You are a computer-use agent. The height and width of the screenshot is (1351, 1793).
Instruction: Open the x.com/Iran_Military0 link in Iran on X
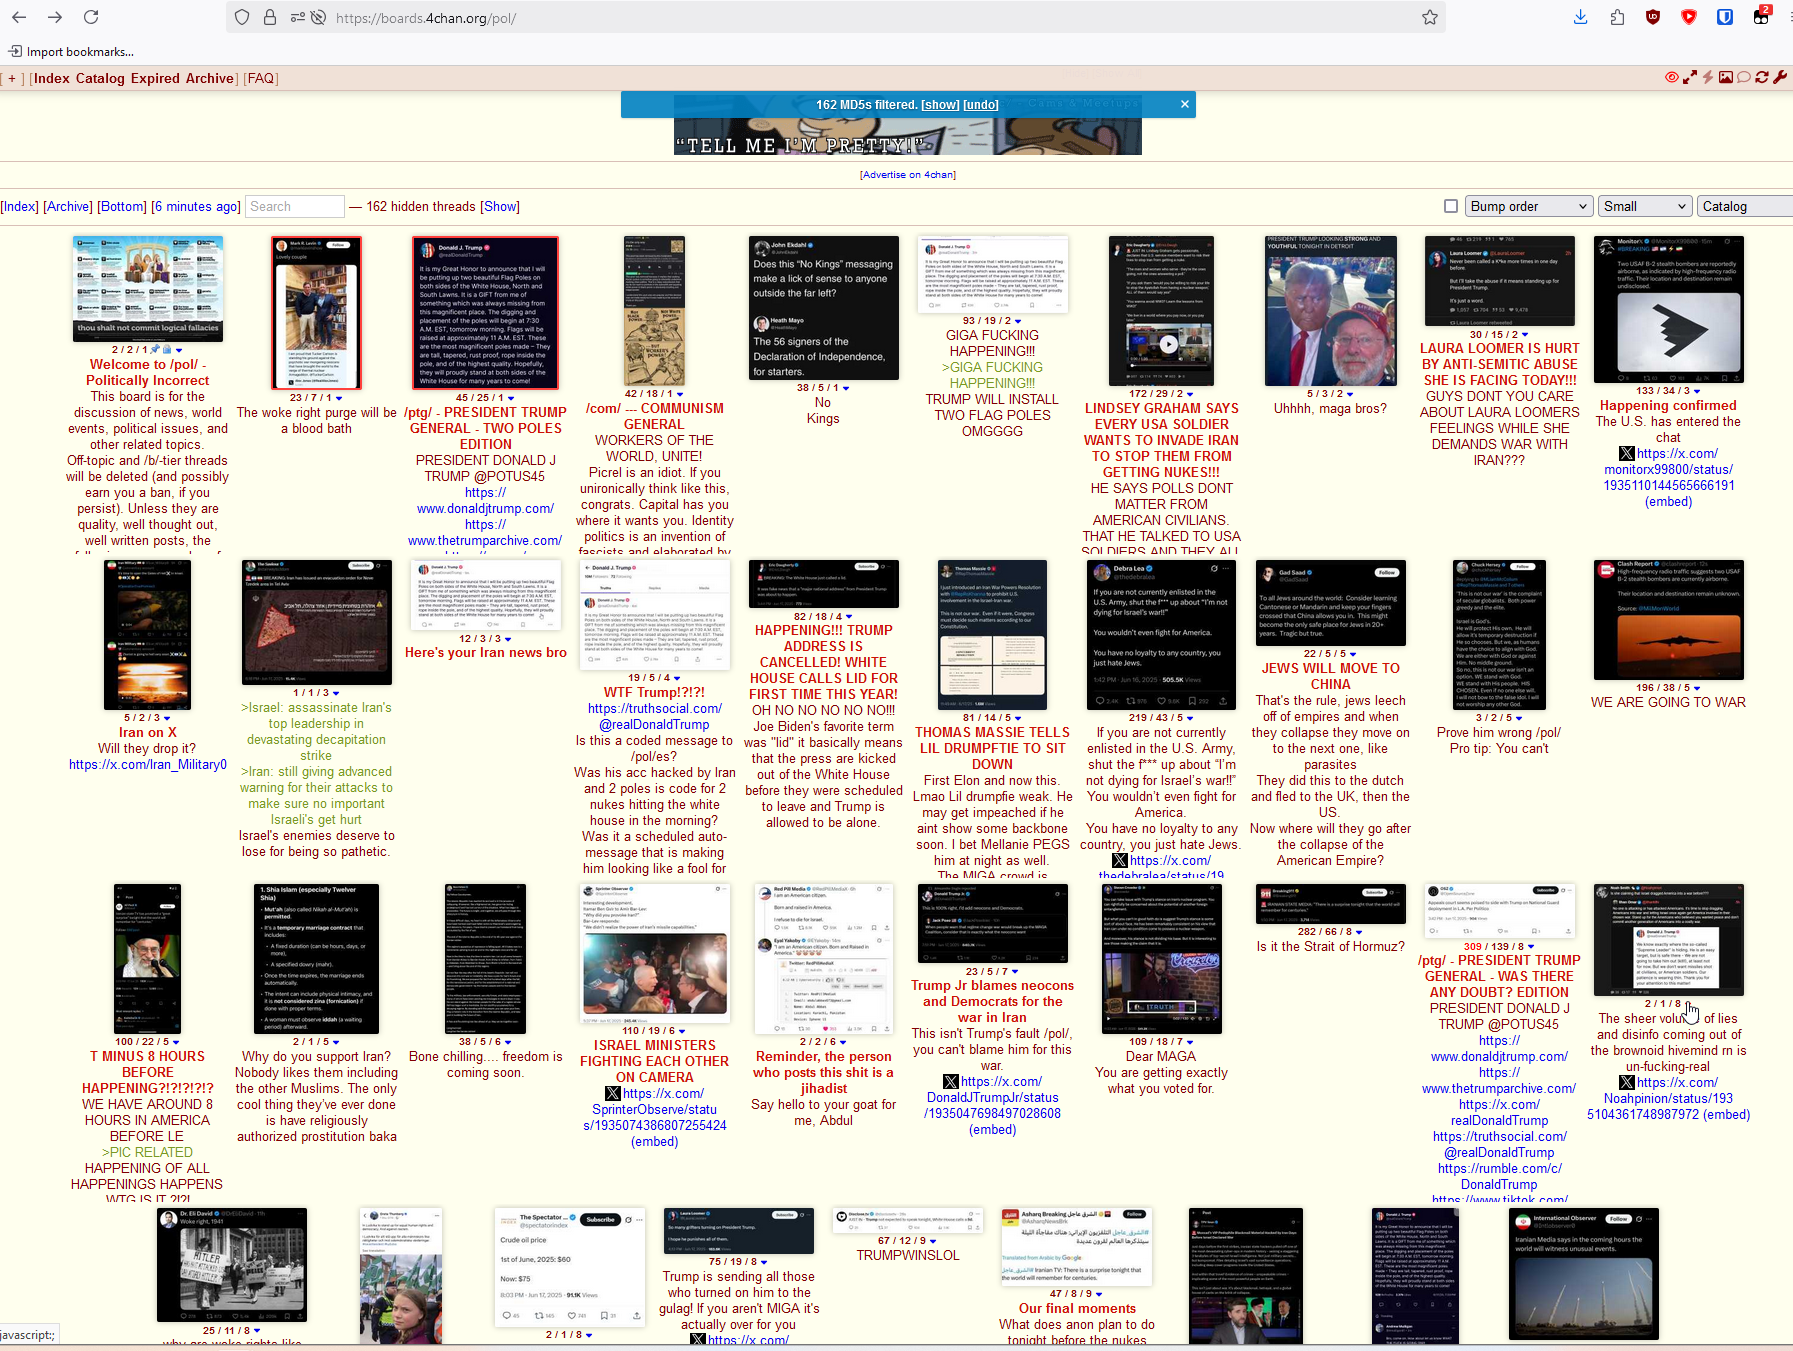pos(148,764)
